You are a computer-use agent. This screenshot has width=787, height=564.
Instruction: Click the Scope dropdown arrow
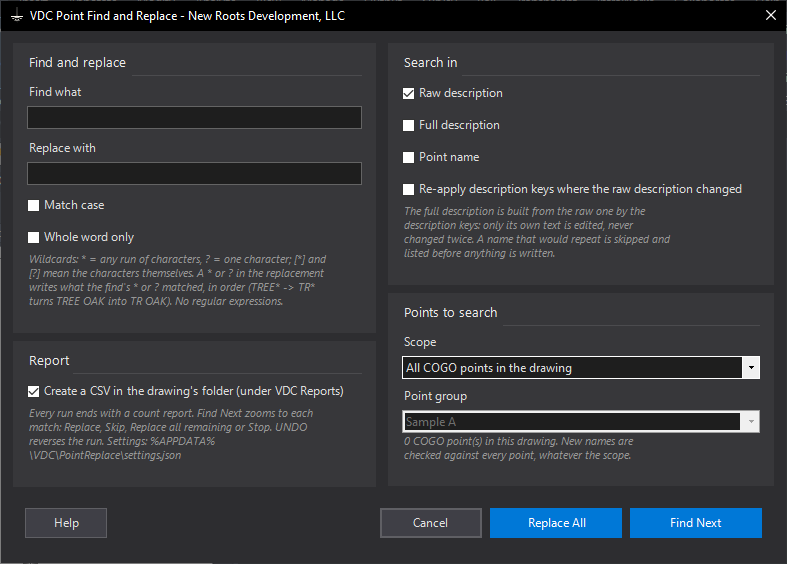point(751,368)
